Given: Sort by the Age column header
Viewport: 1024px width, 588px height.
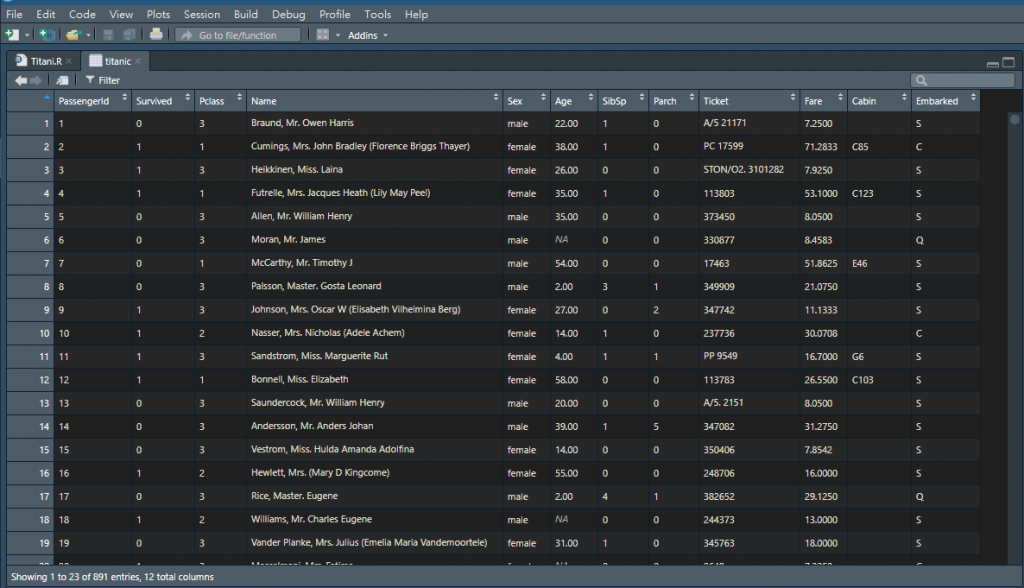Looking at the screenshot, I should (x=573, y=101).
